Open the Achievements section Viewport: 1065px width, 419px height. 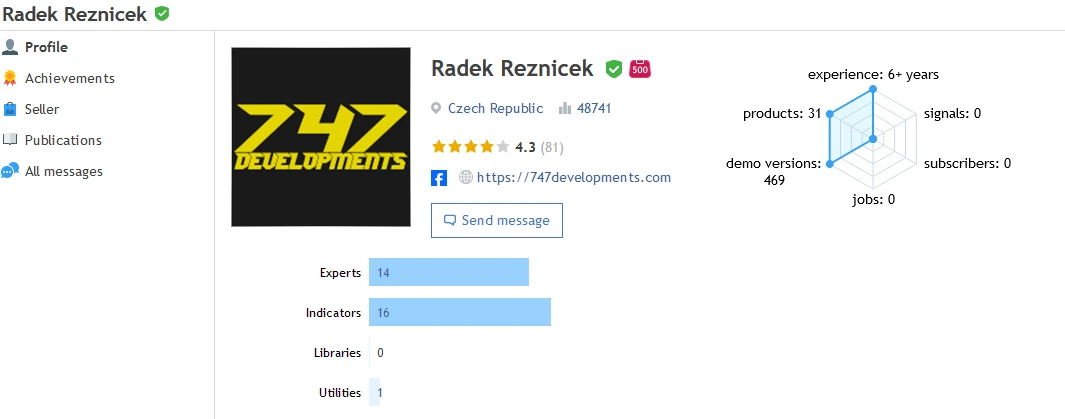[x=70, y=78]
